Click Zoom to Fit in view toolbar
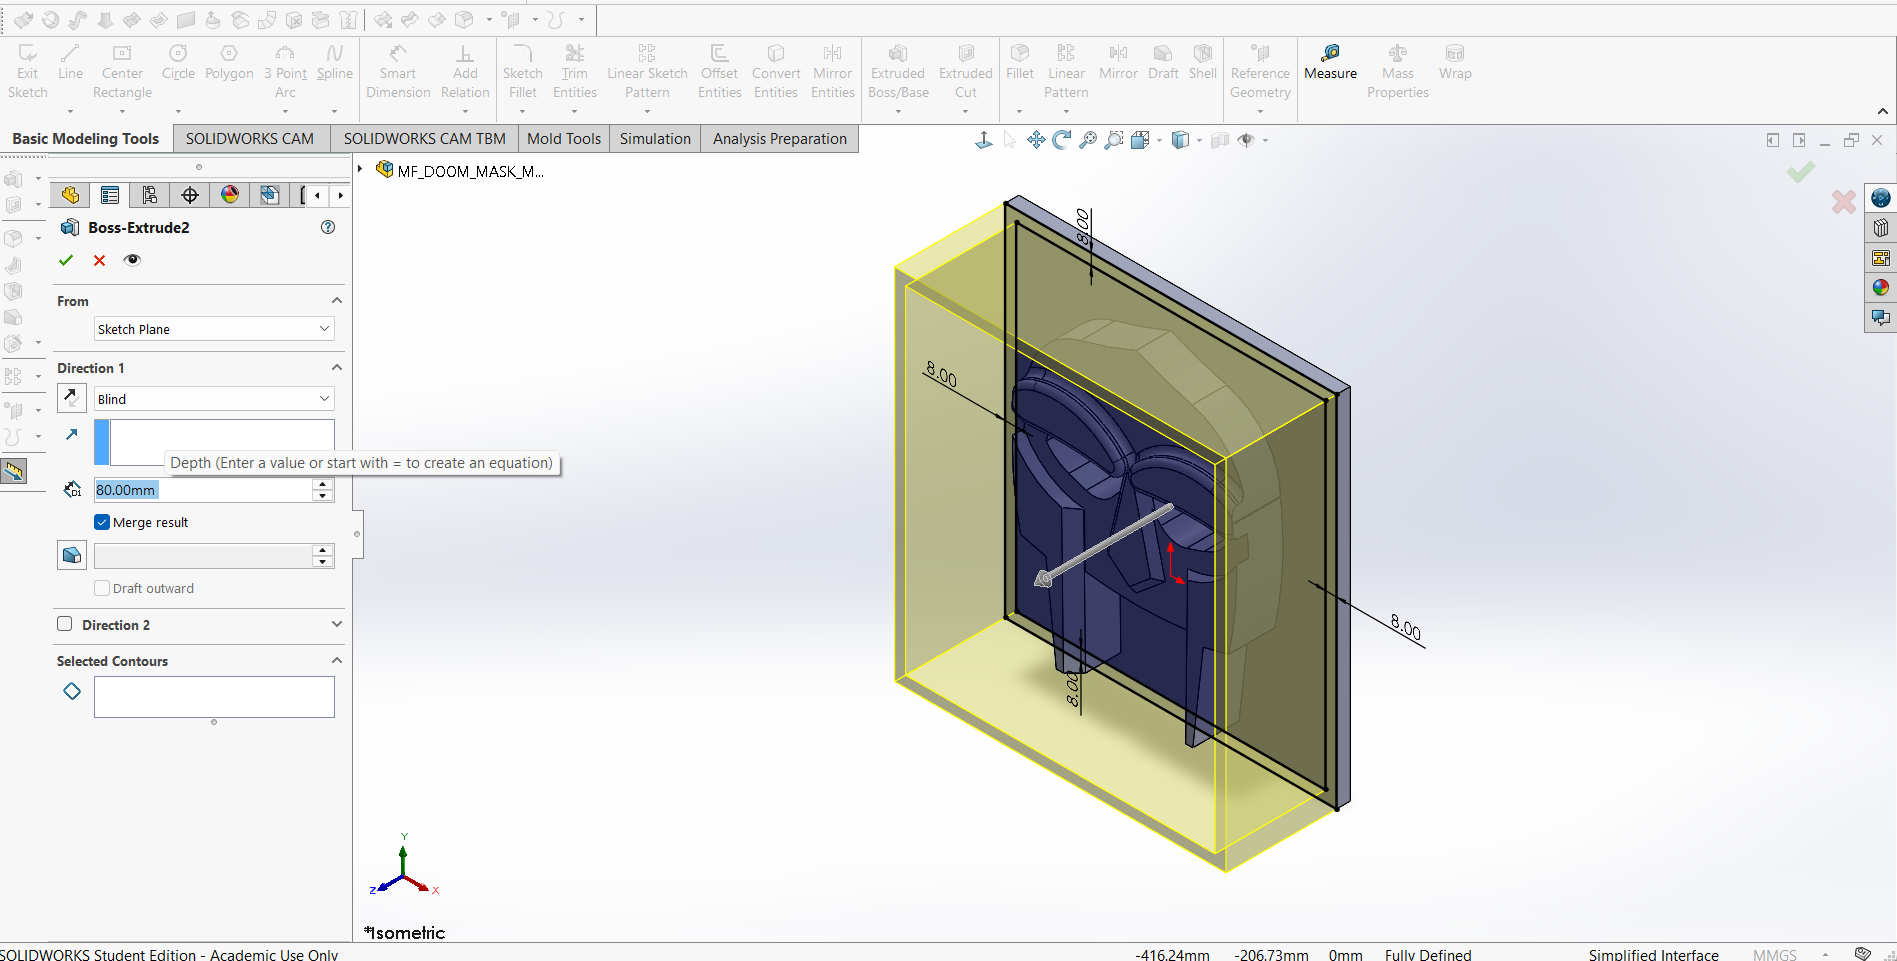The image size is (1897, 961). [x=1088, y=140]
